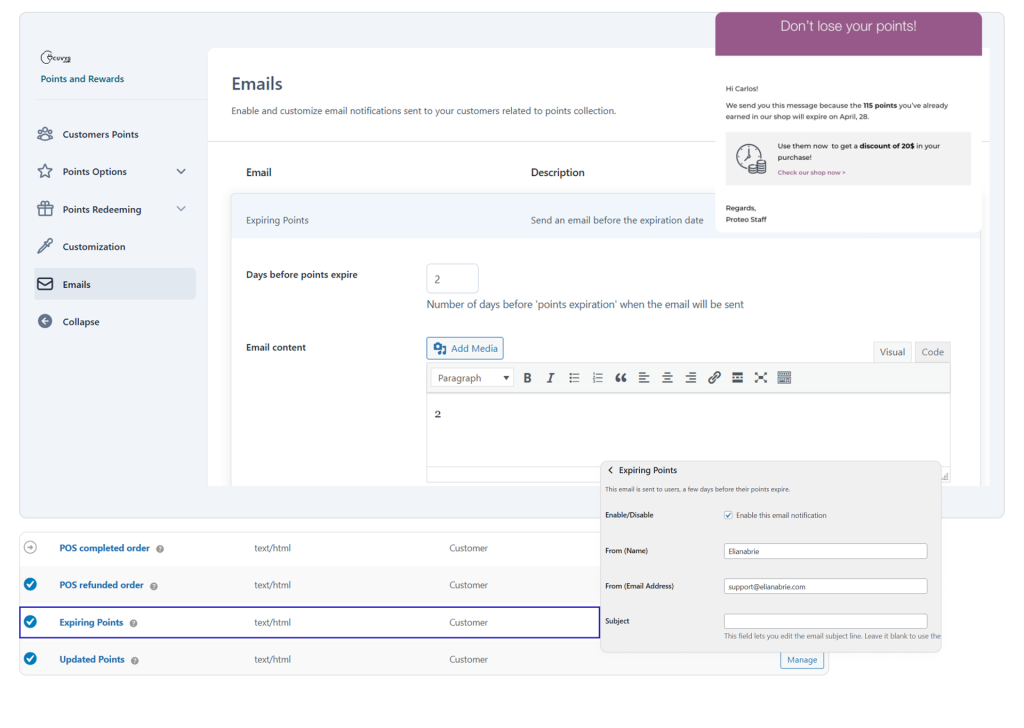
Task: Click the Subject input field
Action: [825, 621]
